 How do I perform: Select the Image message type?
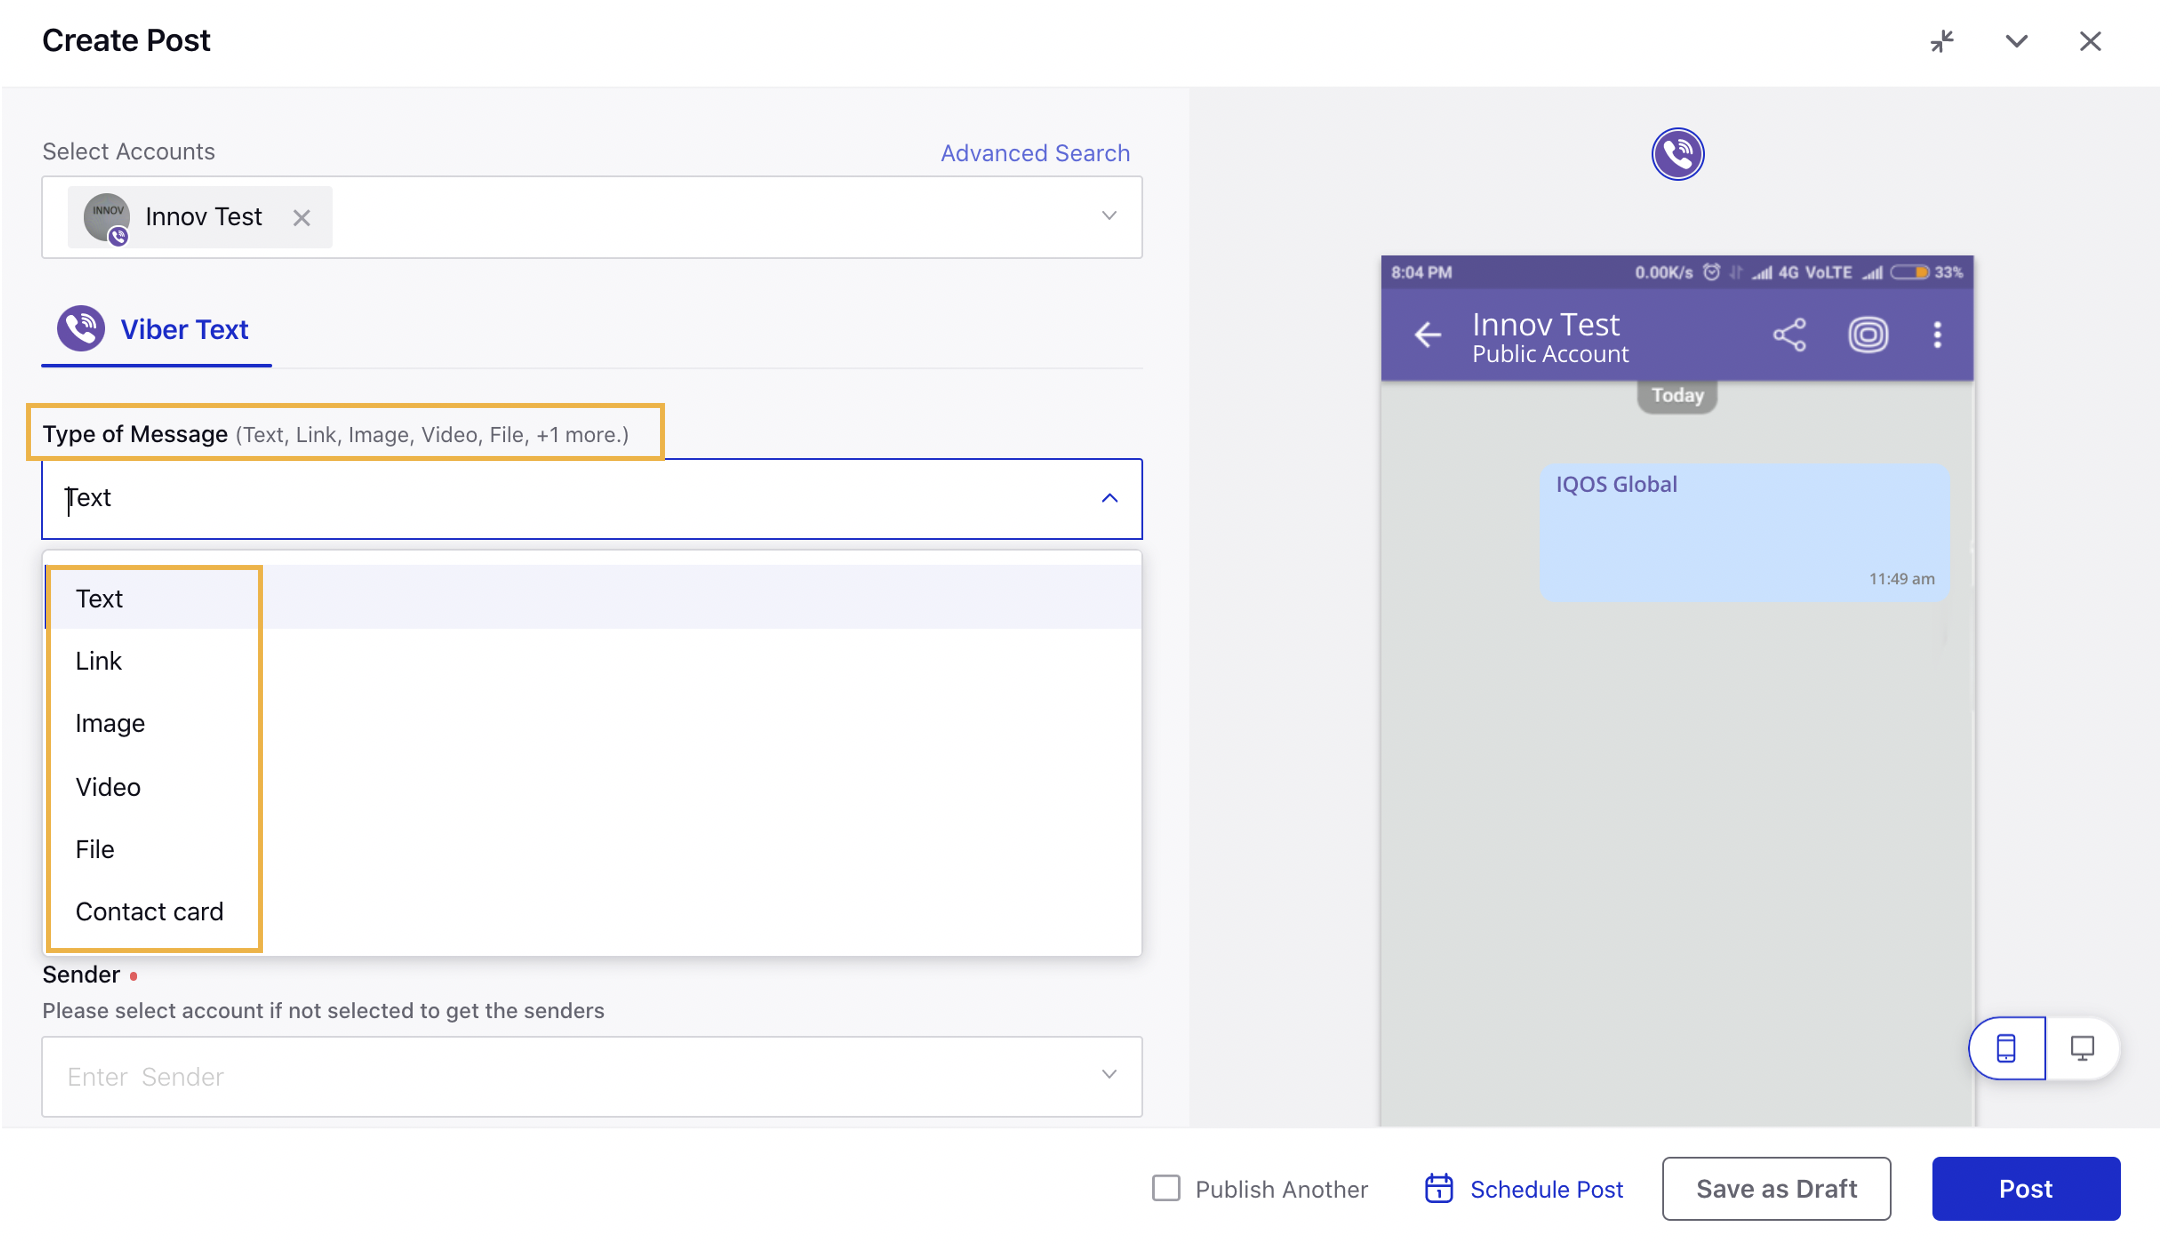110,723
